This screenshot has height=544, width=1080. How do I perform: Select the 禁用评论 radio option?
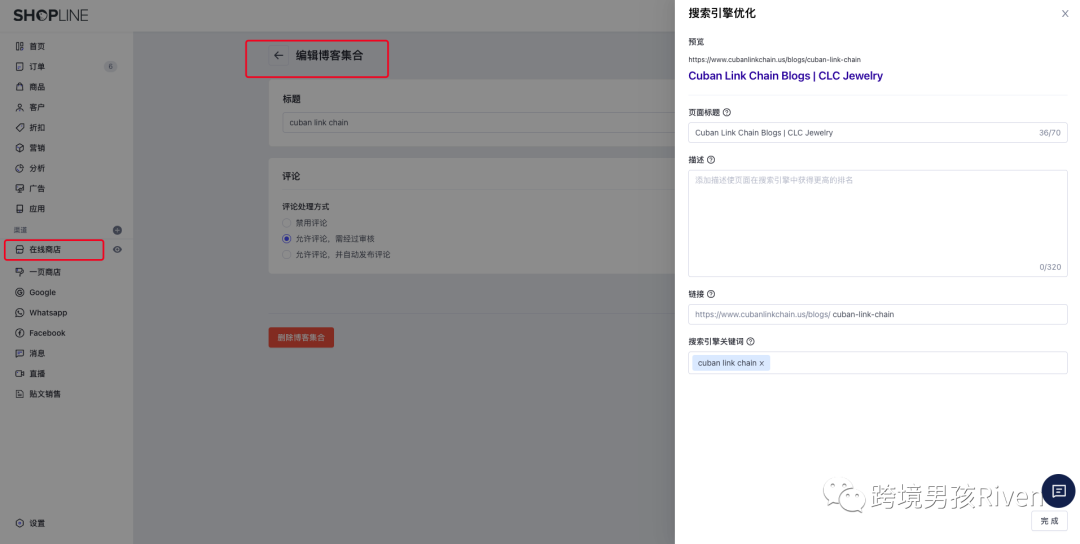pos(287,223)
